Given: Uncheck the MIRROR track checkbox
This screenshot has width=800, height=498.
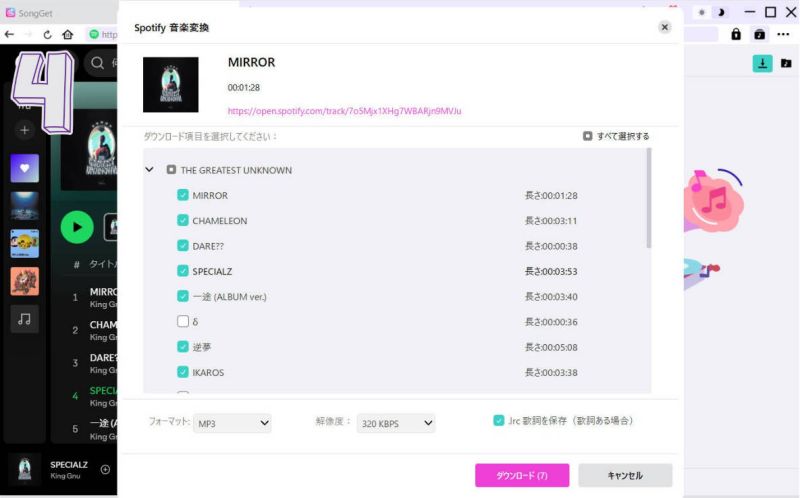Looking at the screenshot, I should click(183, 196).
